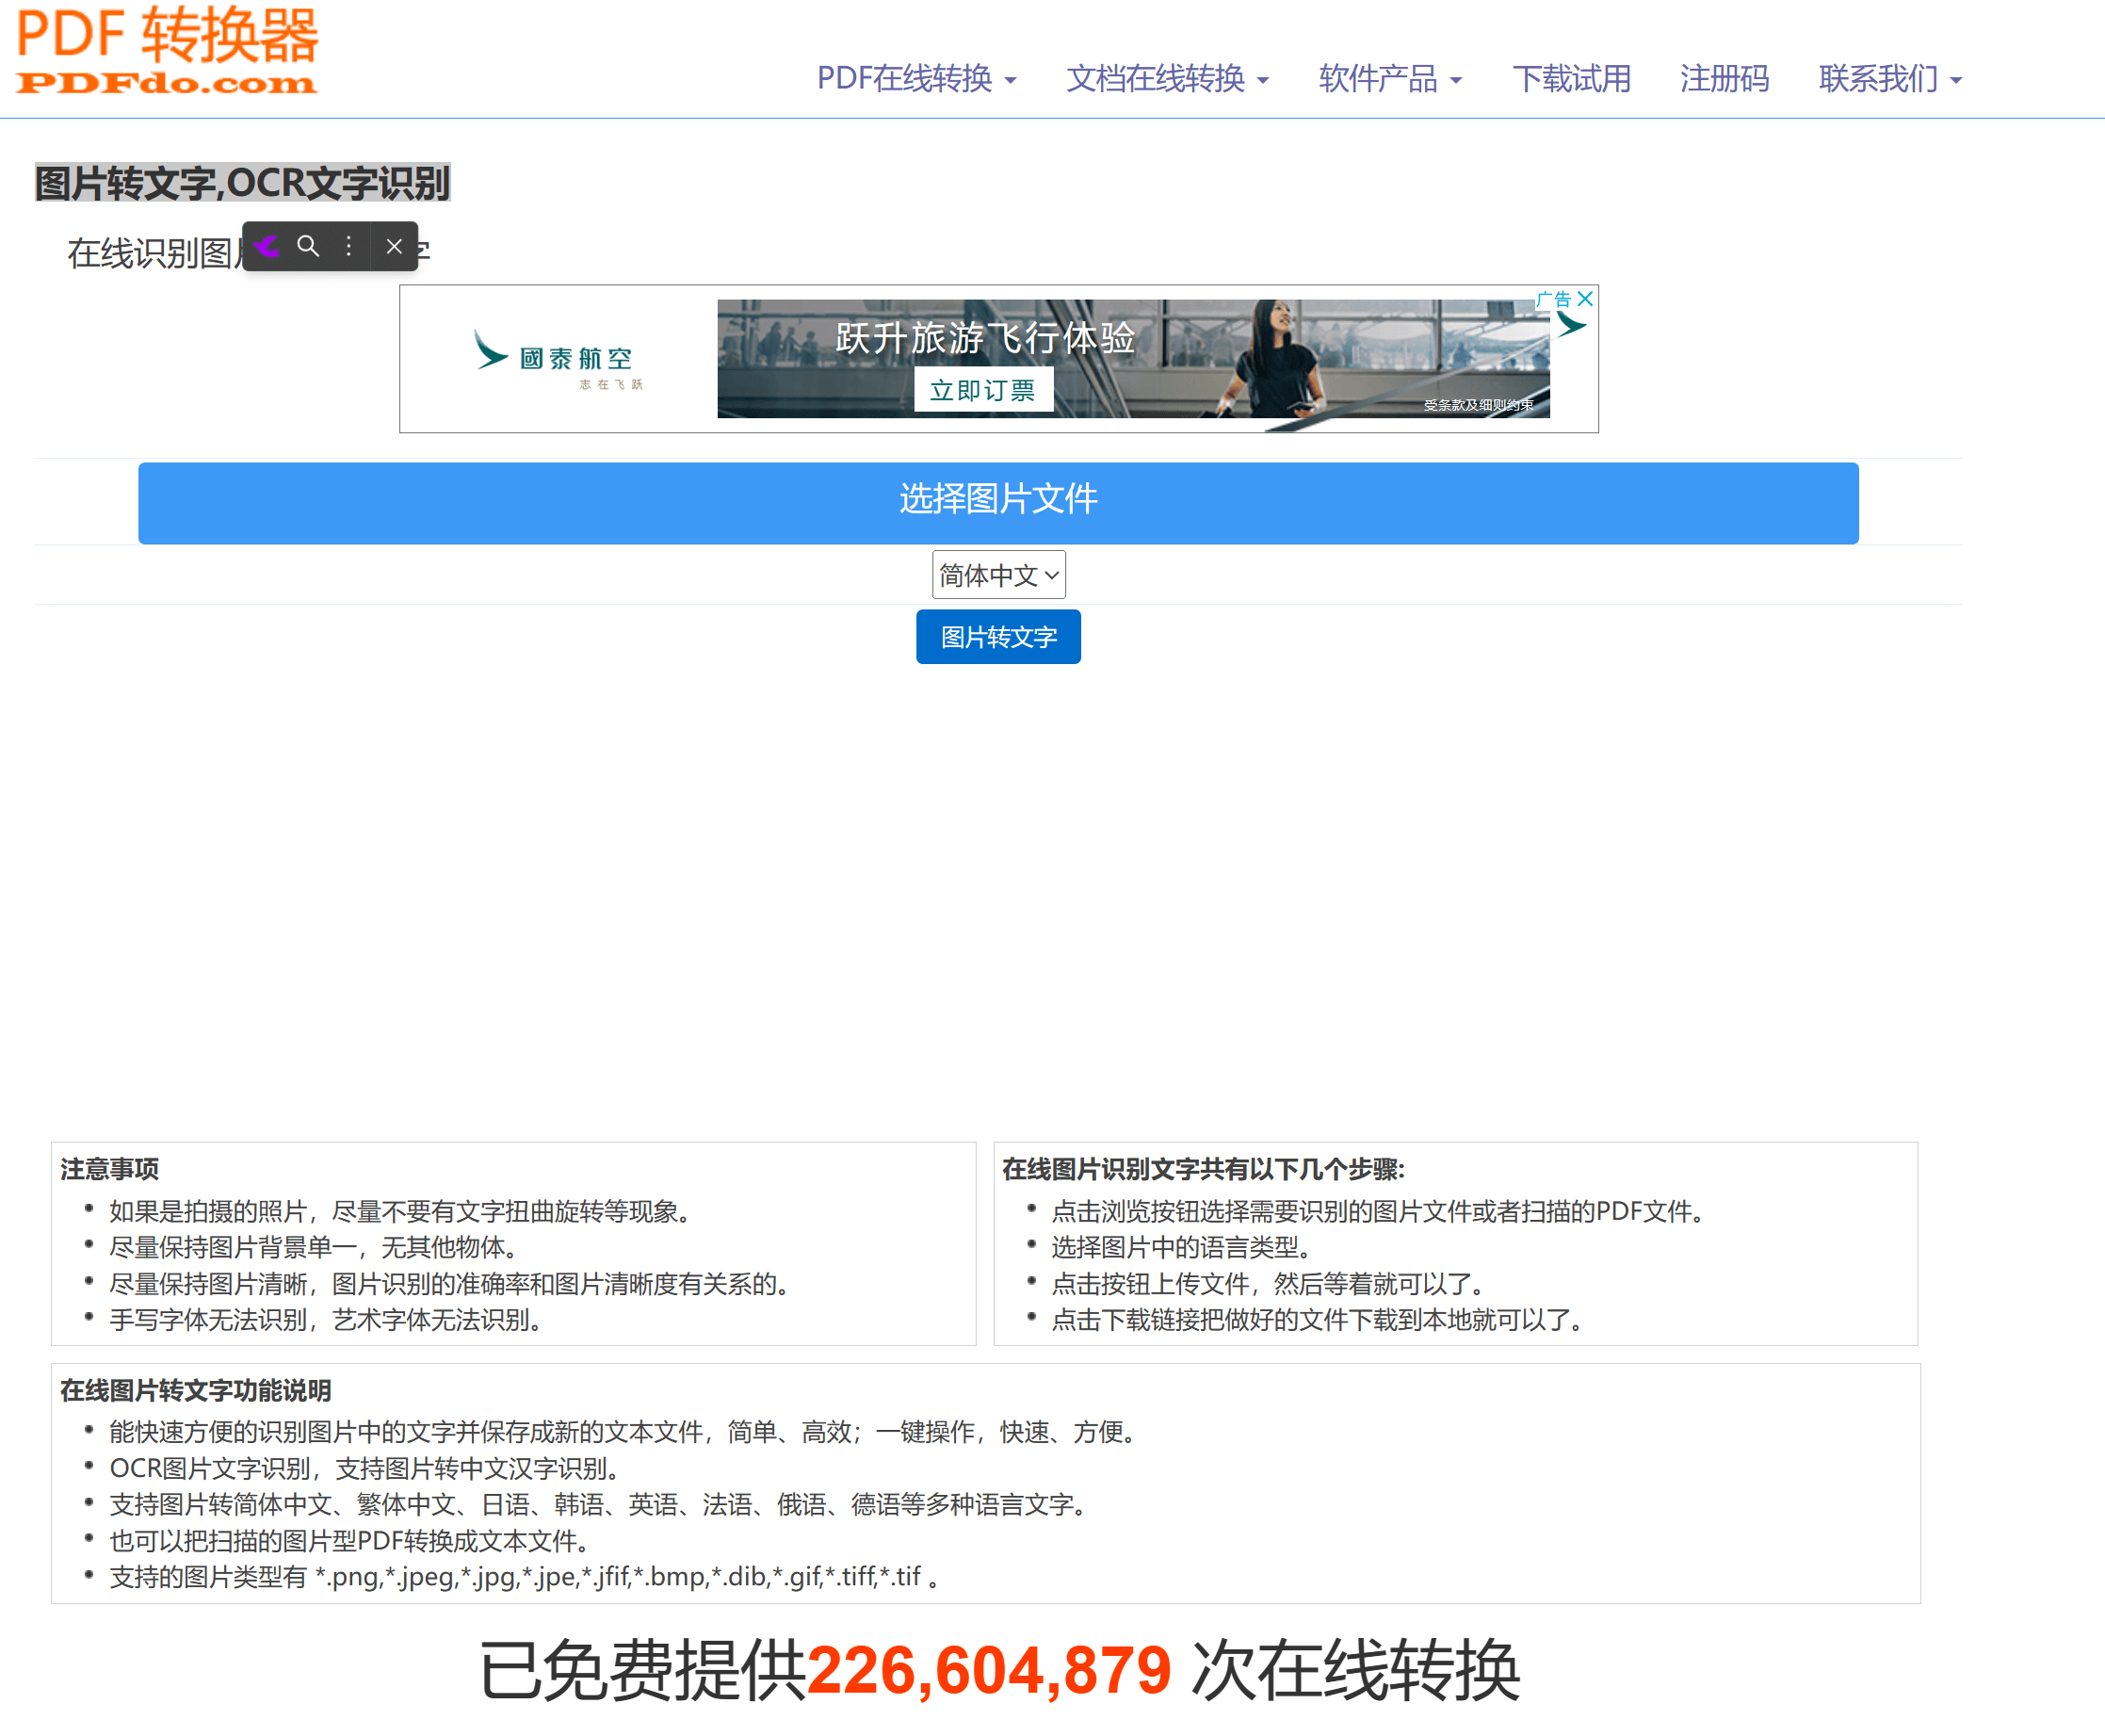Open the 注册码 page
The image size is (2105, 1736).
click(1724, 78)
